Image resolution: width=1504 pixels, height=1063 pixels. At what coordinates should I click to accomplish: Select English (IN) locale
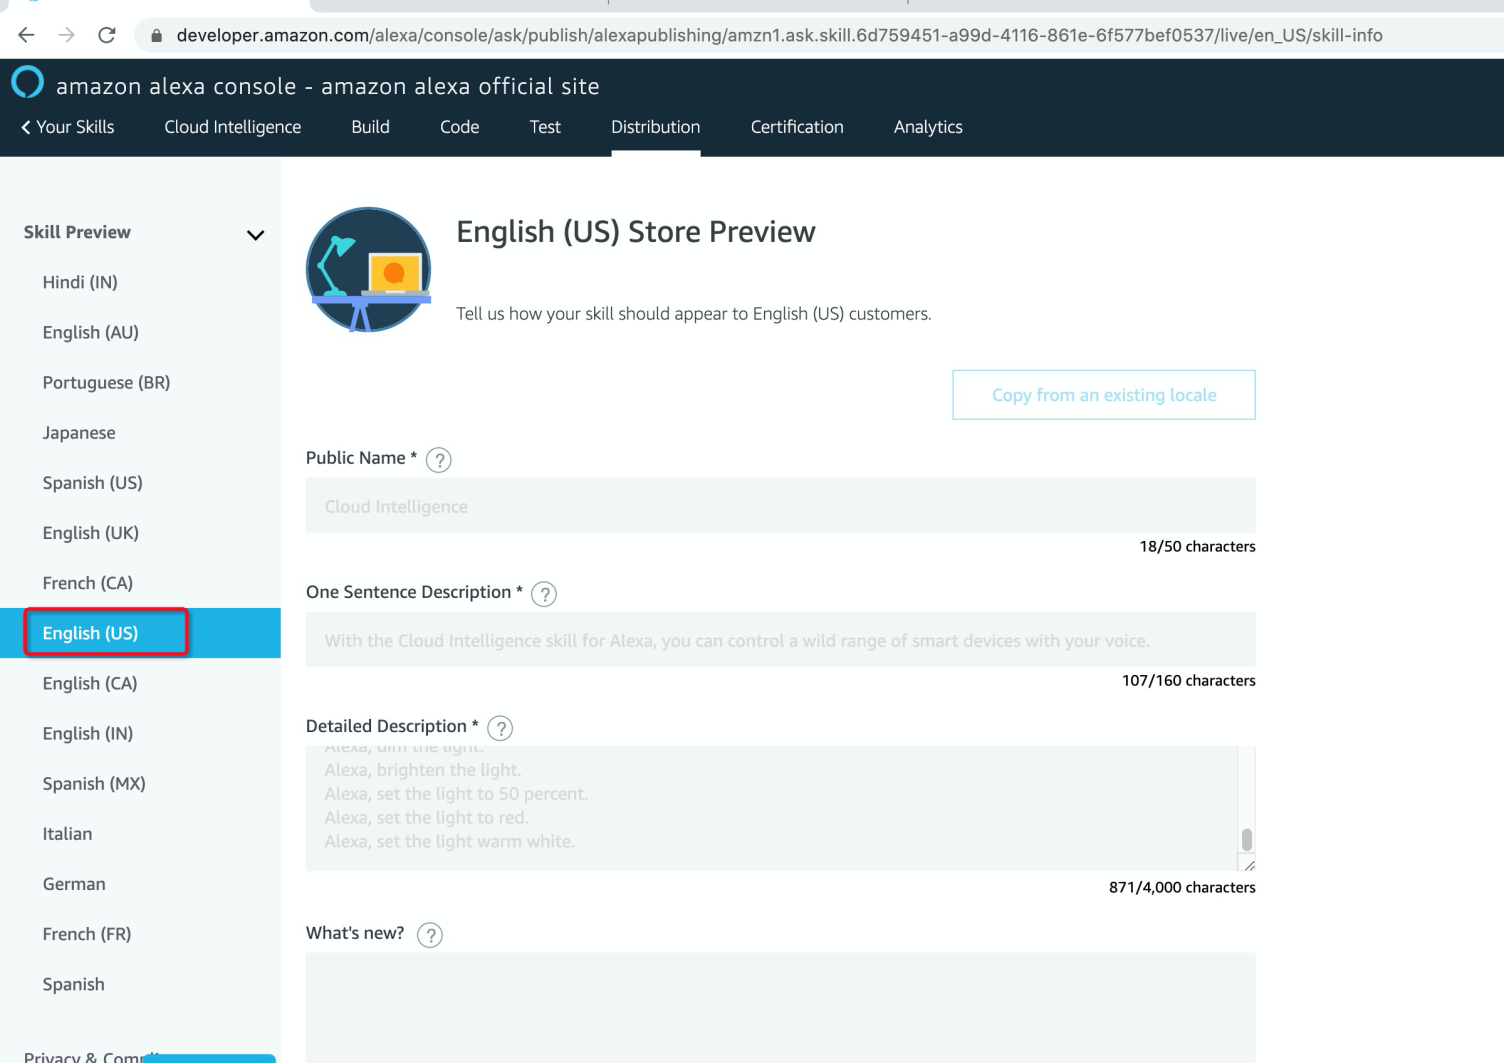[88, 733]
